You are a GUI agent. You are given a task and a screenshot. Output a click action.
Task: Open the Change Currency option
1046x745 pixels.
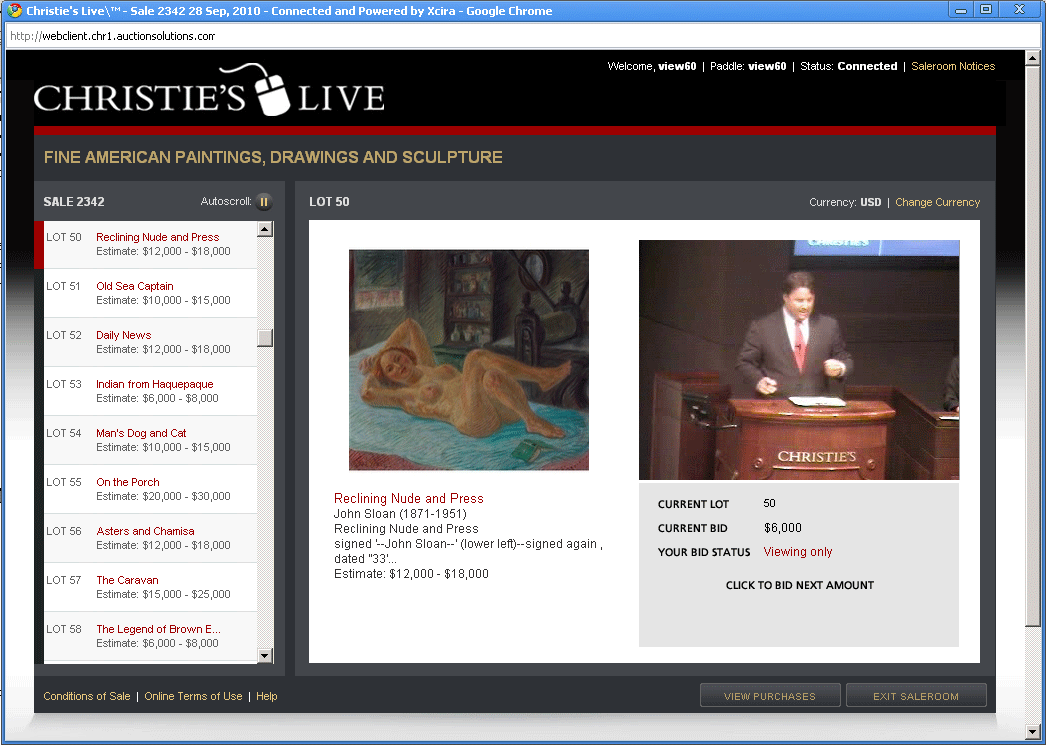click(937, 202)
